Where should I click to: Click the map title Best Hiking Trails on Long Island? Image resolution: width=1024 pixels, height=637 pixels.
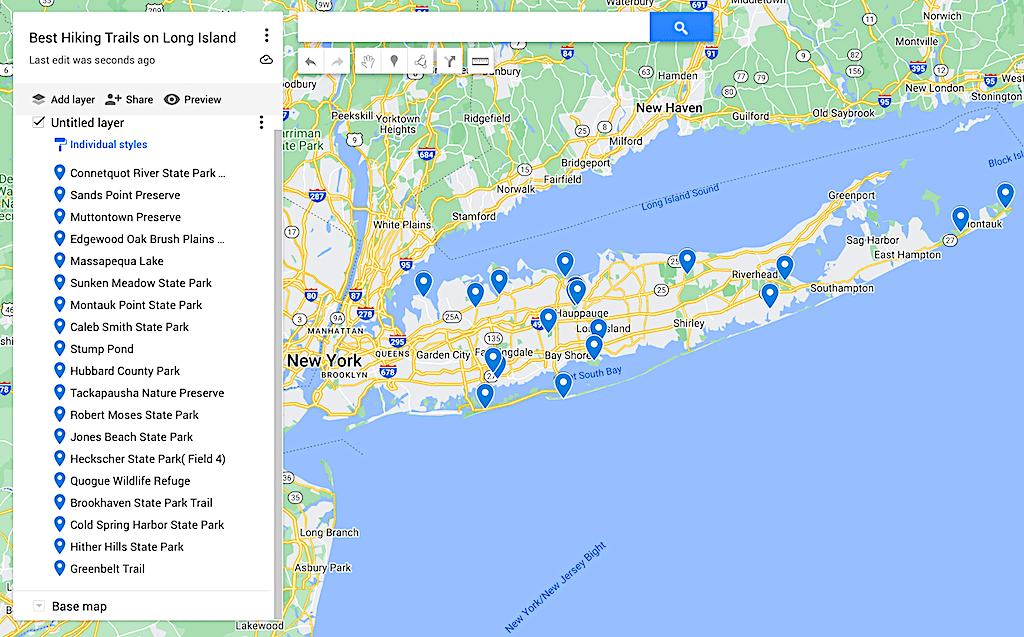pos(133,38)
